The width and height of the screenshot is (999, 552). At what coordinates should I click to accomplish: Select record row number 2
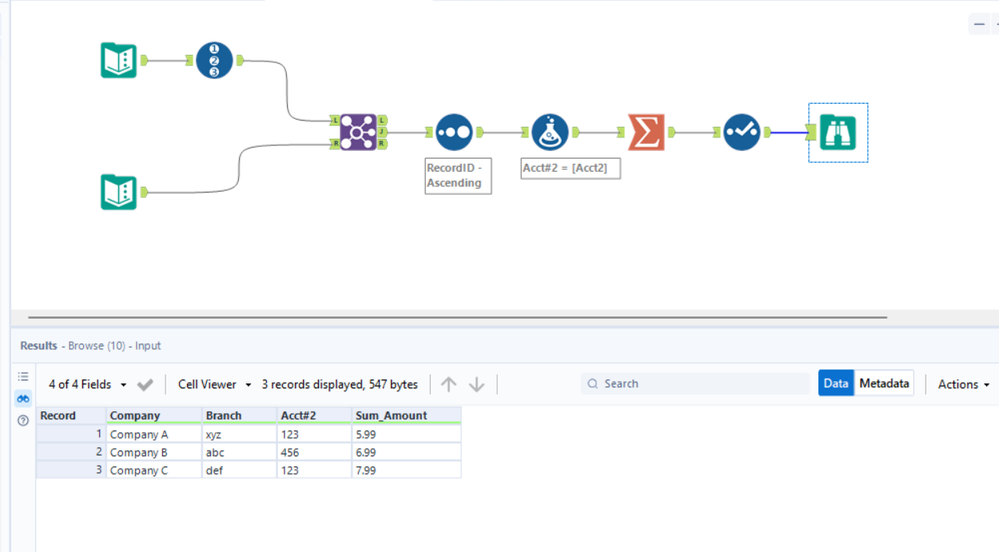[x=71, y=452]
